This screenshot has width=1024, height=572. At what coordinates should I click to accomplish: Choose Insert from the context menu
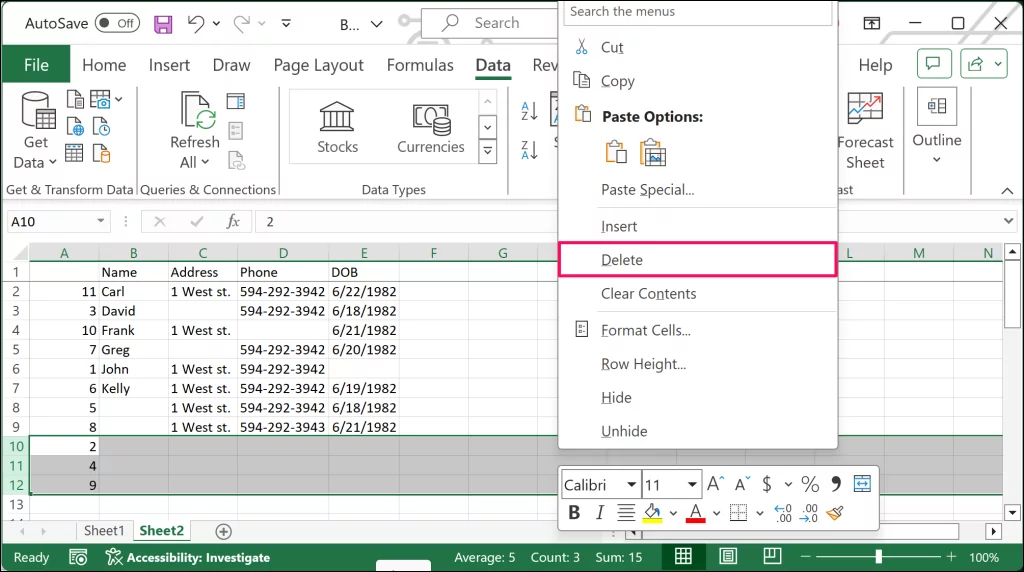pos(697,226)
